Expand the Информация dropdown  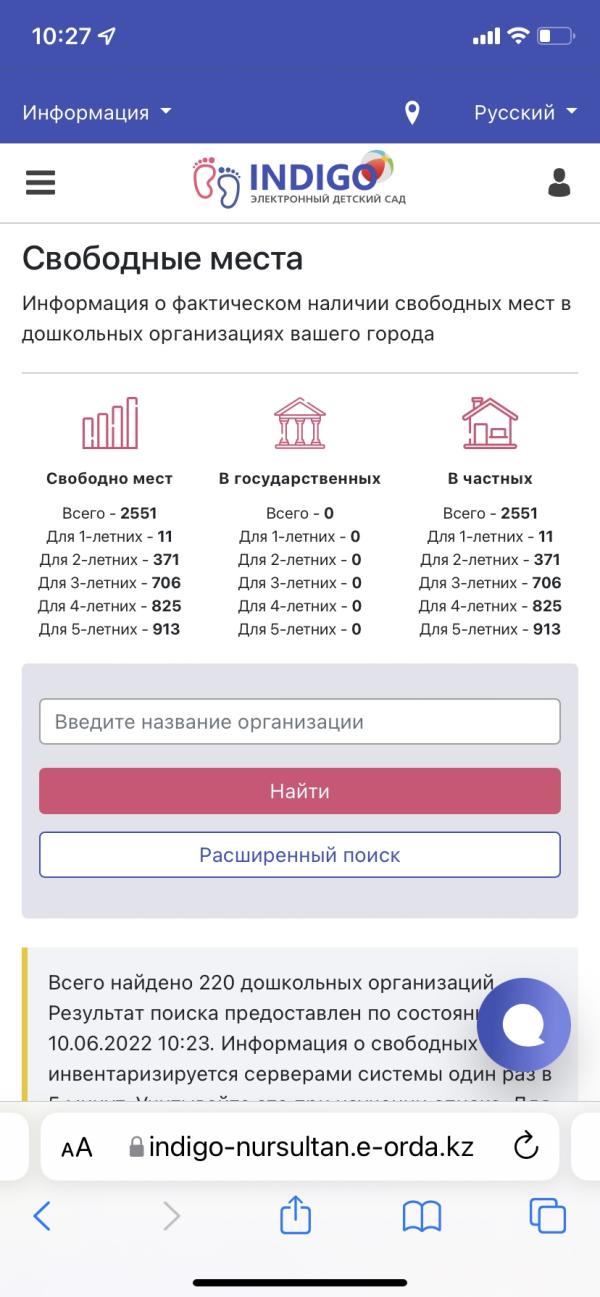coord(97,113)
